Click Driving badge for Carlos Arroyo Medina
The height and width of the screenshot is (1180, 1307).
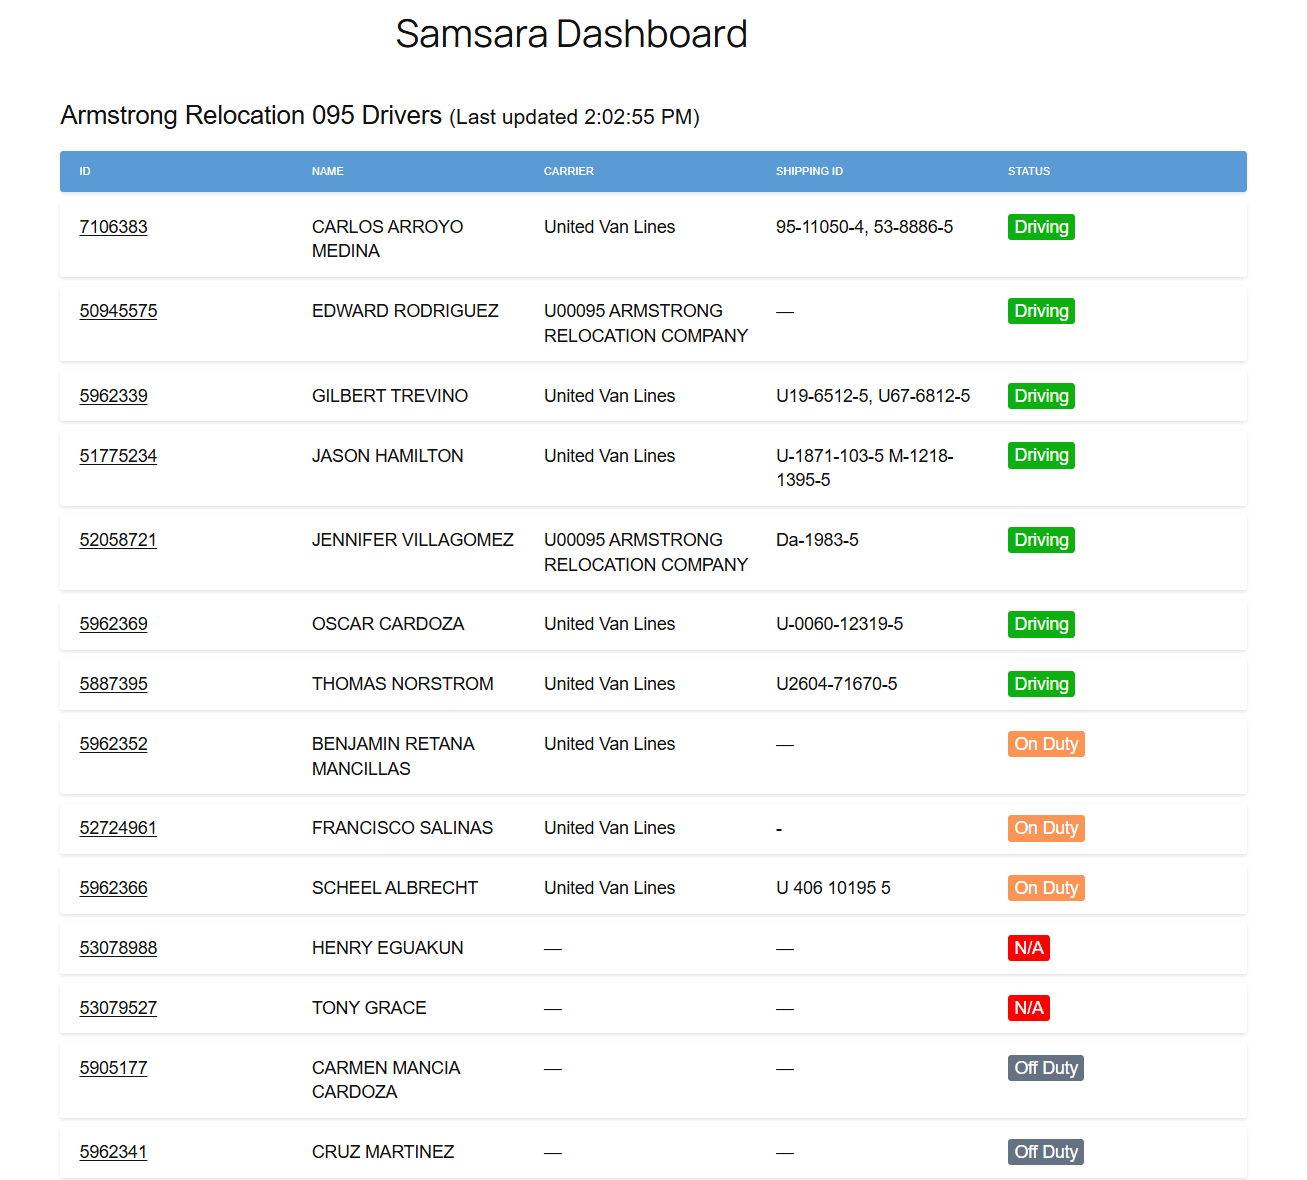[x=1041, y=227]
